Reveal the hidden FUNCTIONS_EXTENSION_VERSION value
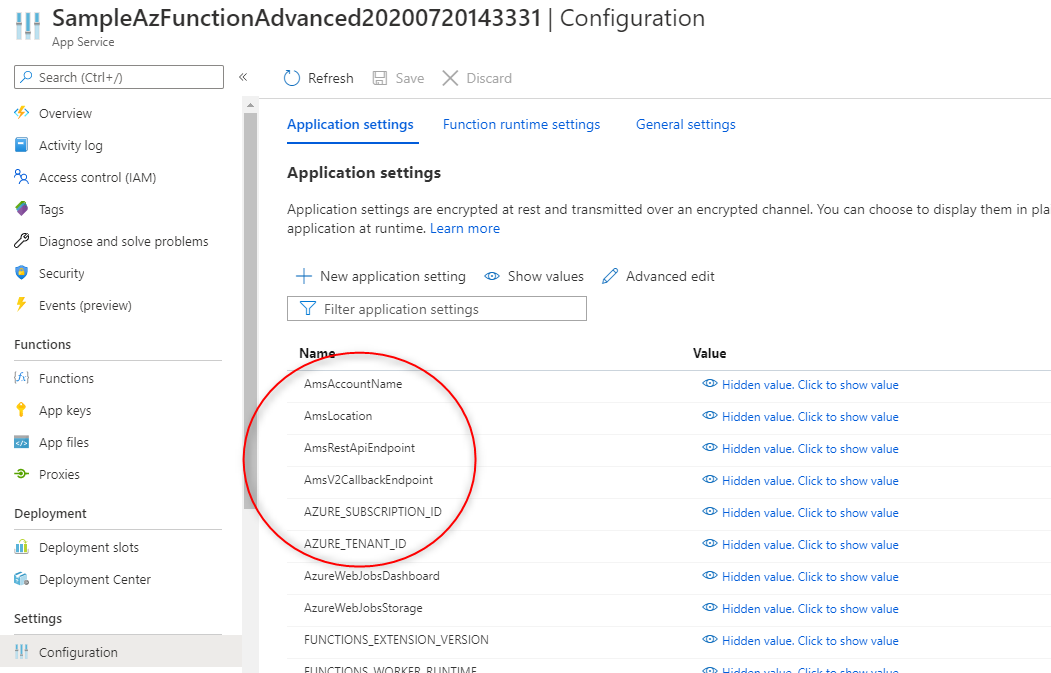The height and width of the screenshot is (673, 1051). (800, 641)
